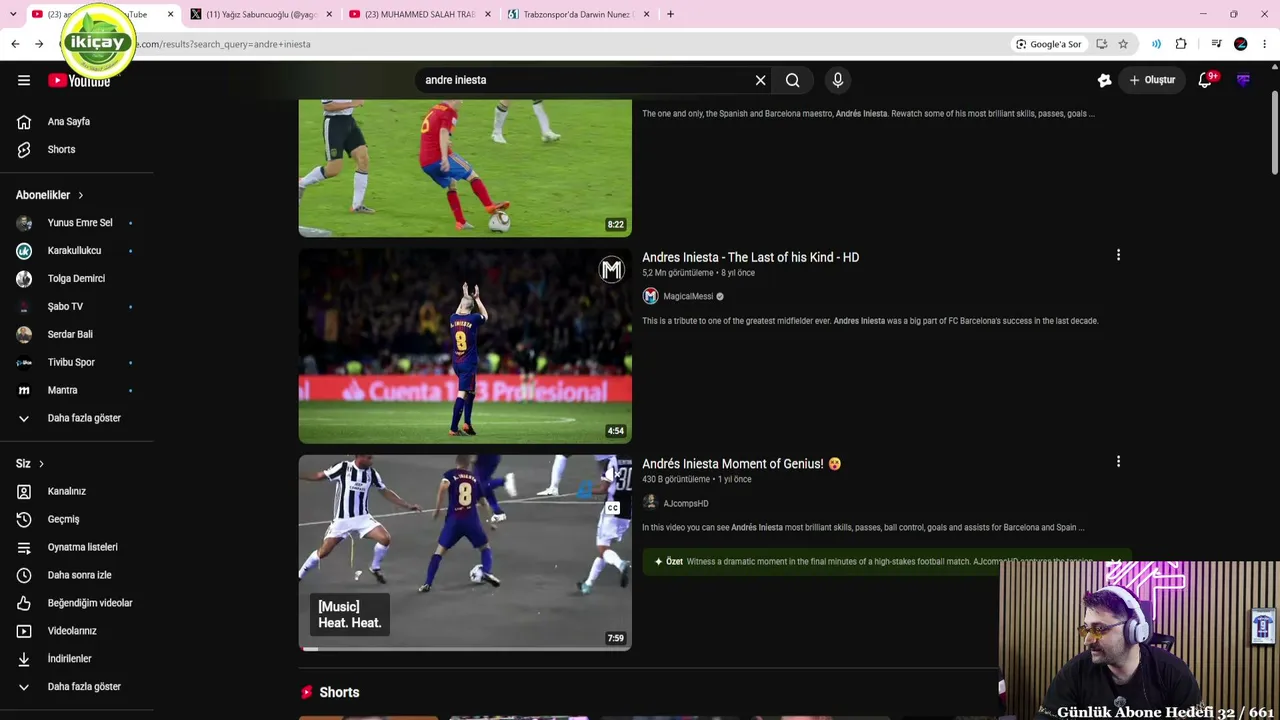This screenshot has width=1280, height=720.
Task: Open the Abonelikler section chevron
Action: (81, 195)
